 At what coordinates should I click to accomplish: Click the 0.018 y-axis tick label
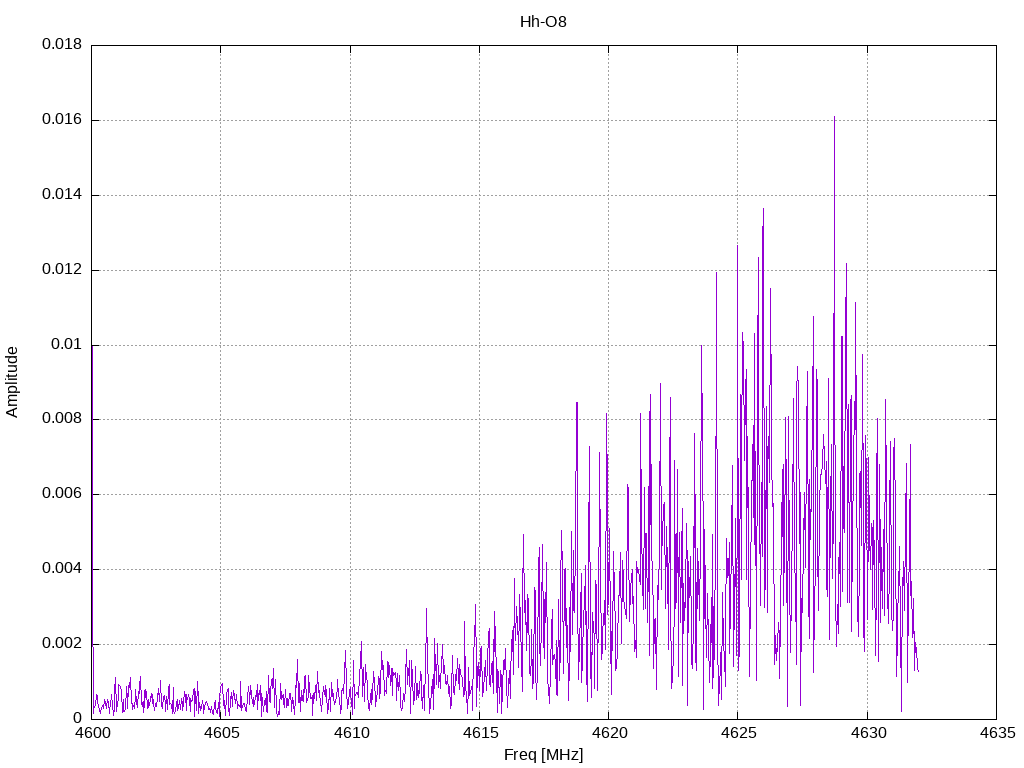[x=62, y=45]
